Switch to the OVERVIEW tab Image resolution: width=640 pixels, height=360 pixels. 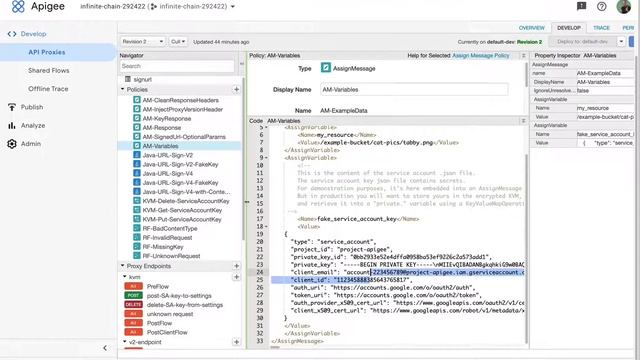tap(531, 28)
